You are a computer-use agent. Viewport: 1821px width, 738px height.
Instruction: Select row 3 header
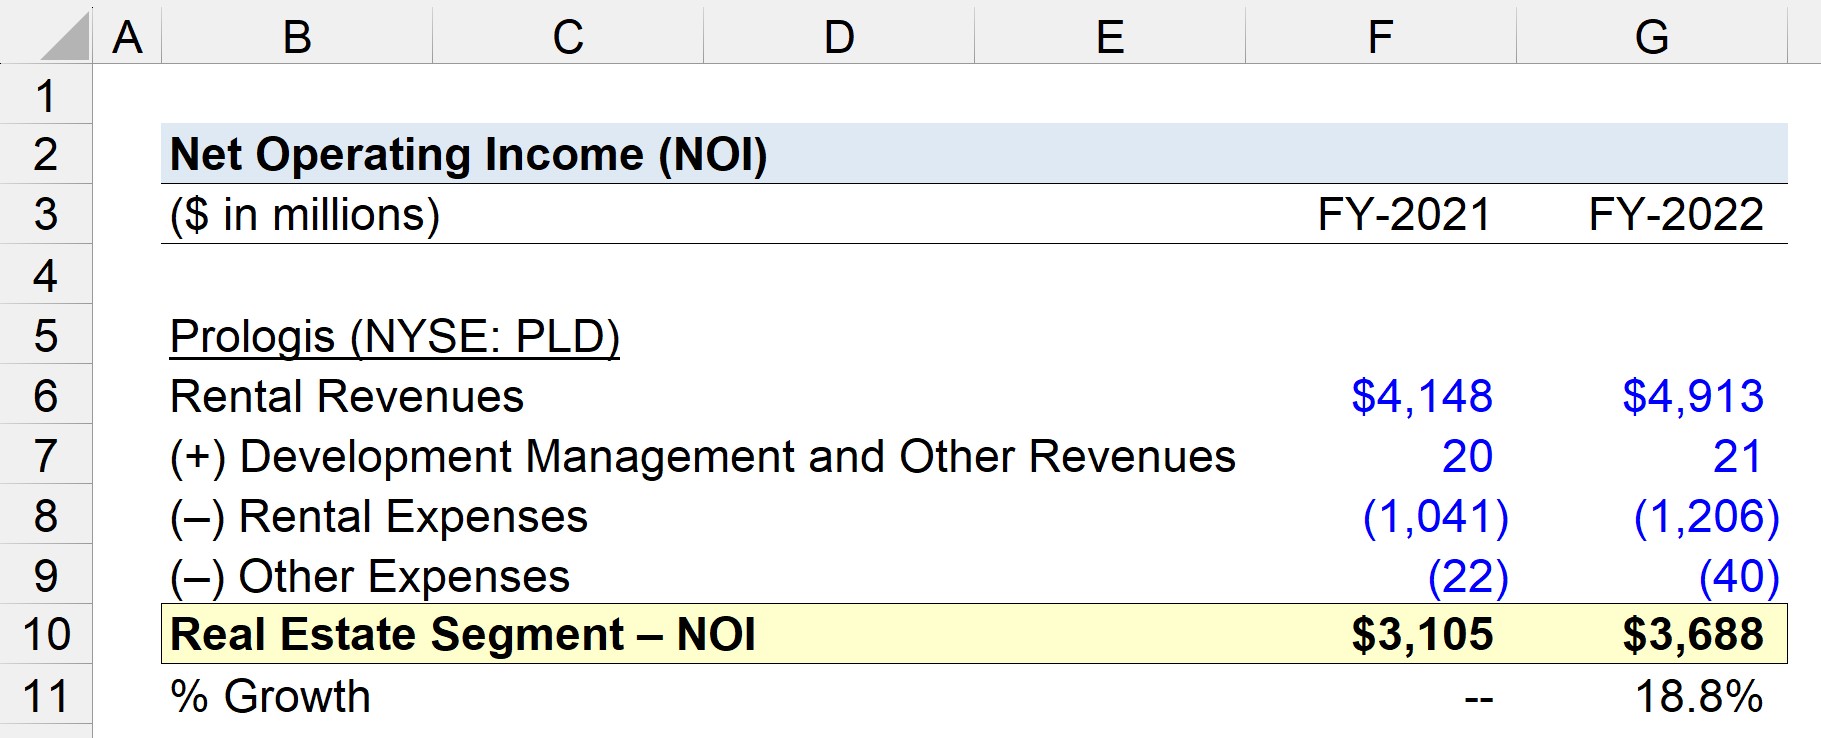[46, 214]
